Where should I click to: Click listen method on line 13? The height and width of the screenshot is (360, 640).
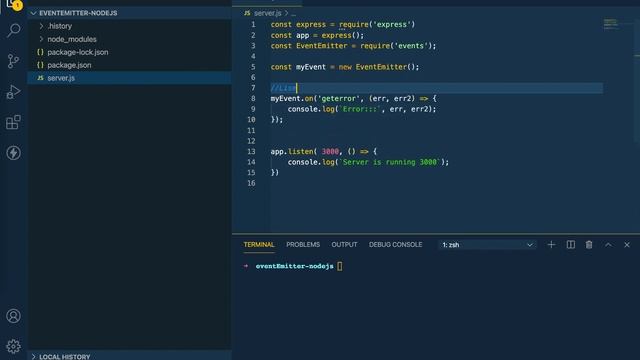301,151
